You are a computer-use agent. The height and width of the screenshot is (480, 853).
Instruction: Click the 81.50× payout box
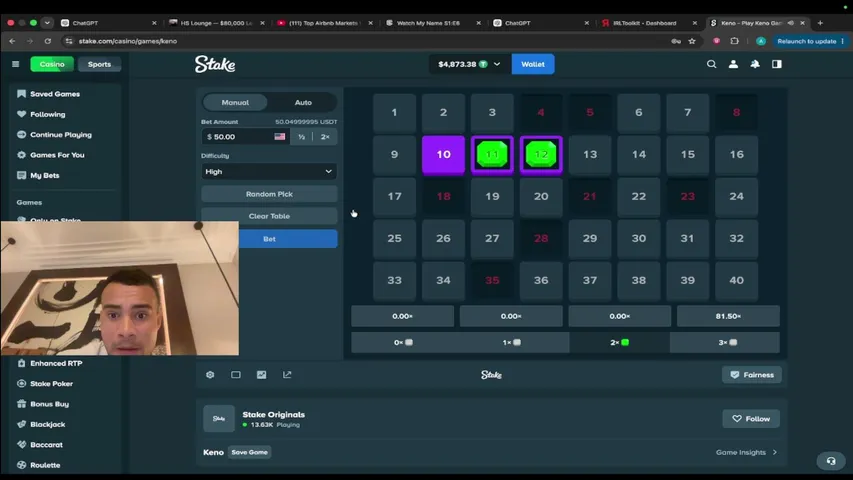pyautogui.click(x=728, y=316)
